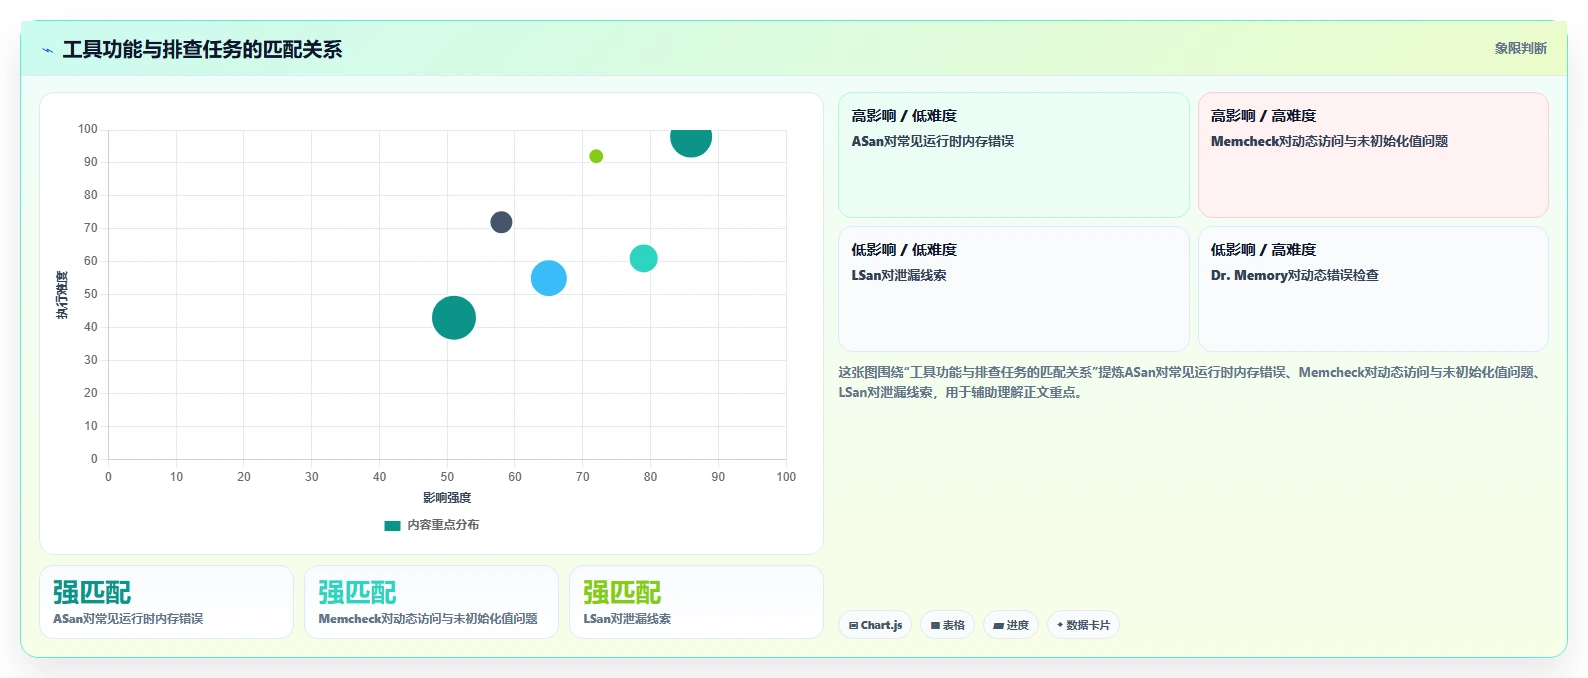Viewport: 1588px width, 678px height.
Task: Click the dark navy bubble near x=58
Action: [x=501, y=222]
